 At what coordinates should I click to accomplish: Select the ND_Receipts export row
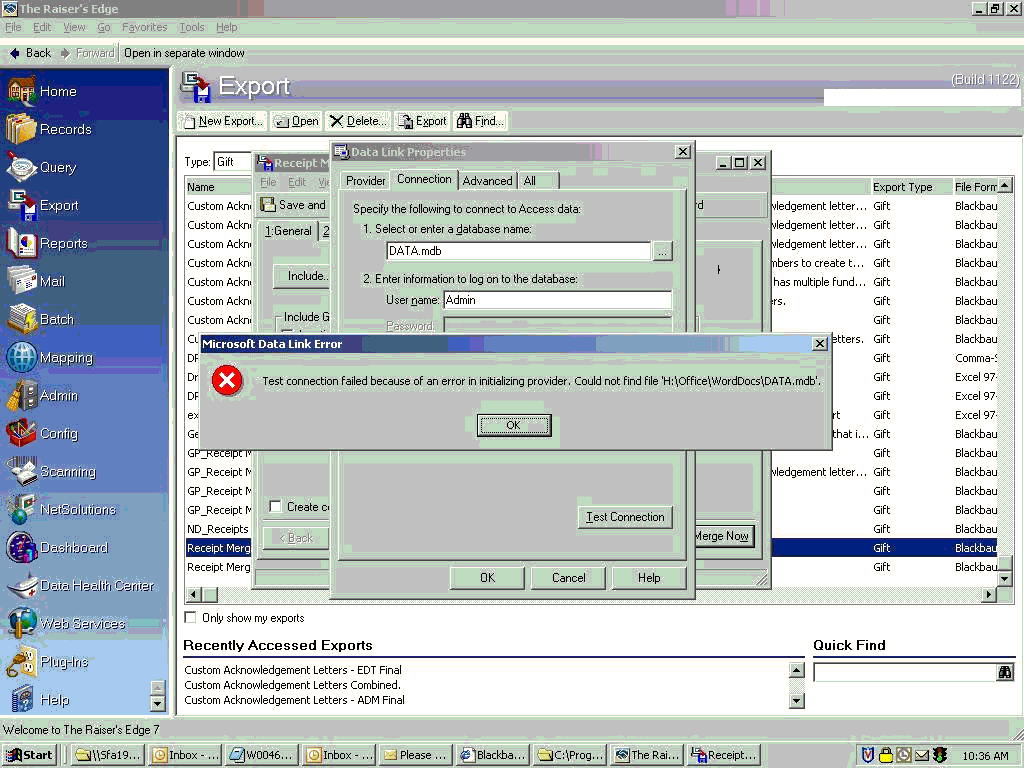[219, 528]
